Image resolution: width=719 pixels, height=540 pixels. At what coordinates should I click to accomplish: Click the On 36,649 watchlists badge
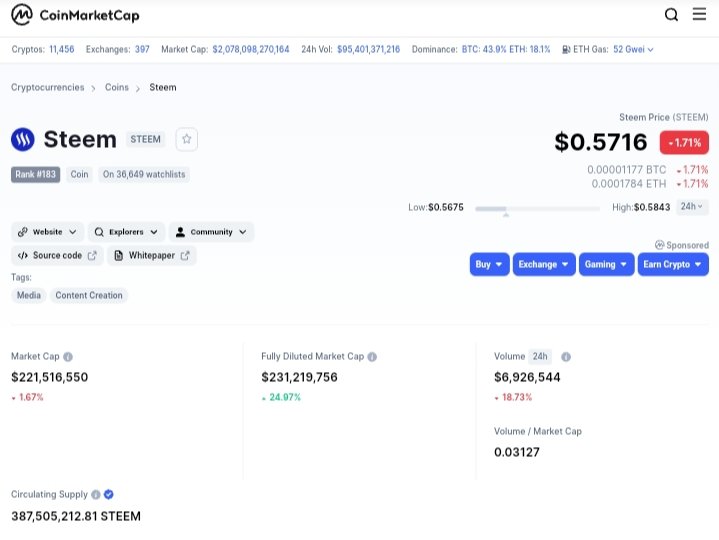click(144, 174)
